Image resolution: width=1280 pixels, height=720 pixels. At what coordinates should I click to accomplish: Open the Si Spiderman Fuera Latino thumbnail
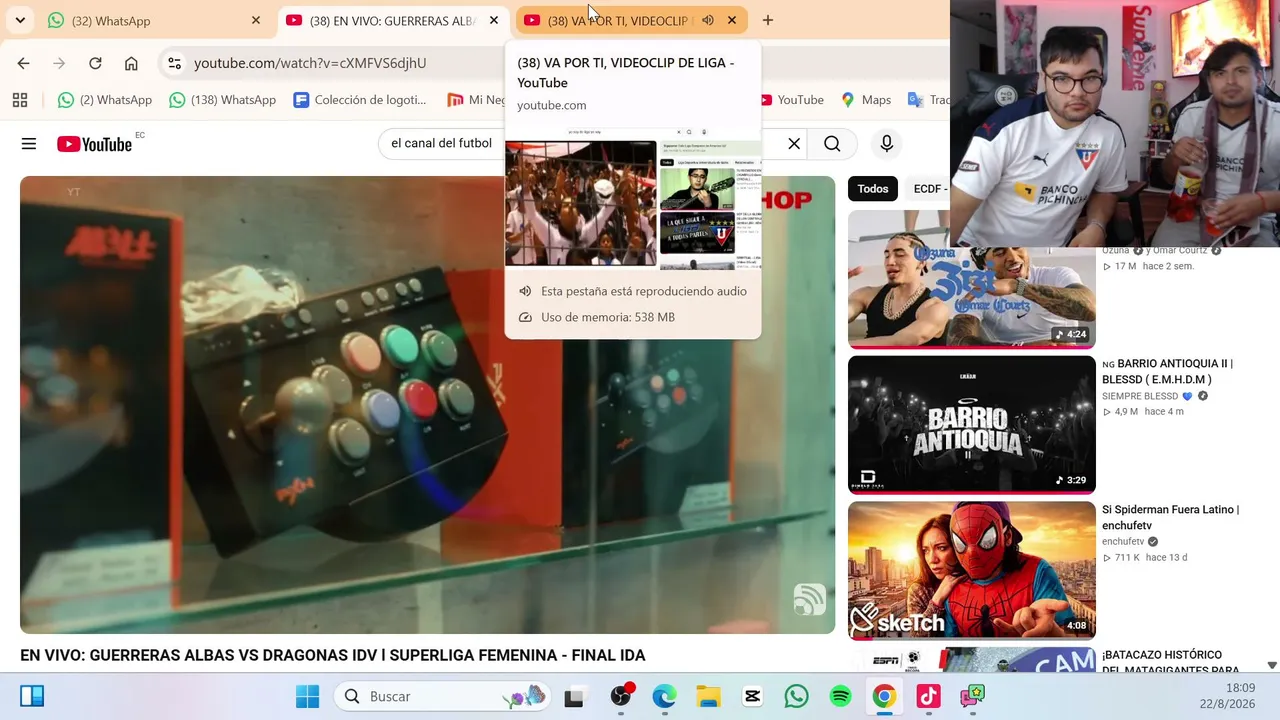(x=972, y=570)
